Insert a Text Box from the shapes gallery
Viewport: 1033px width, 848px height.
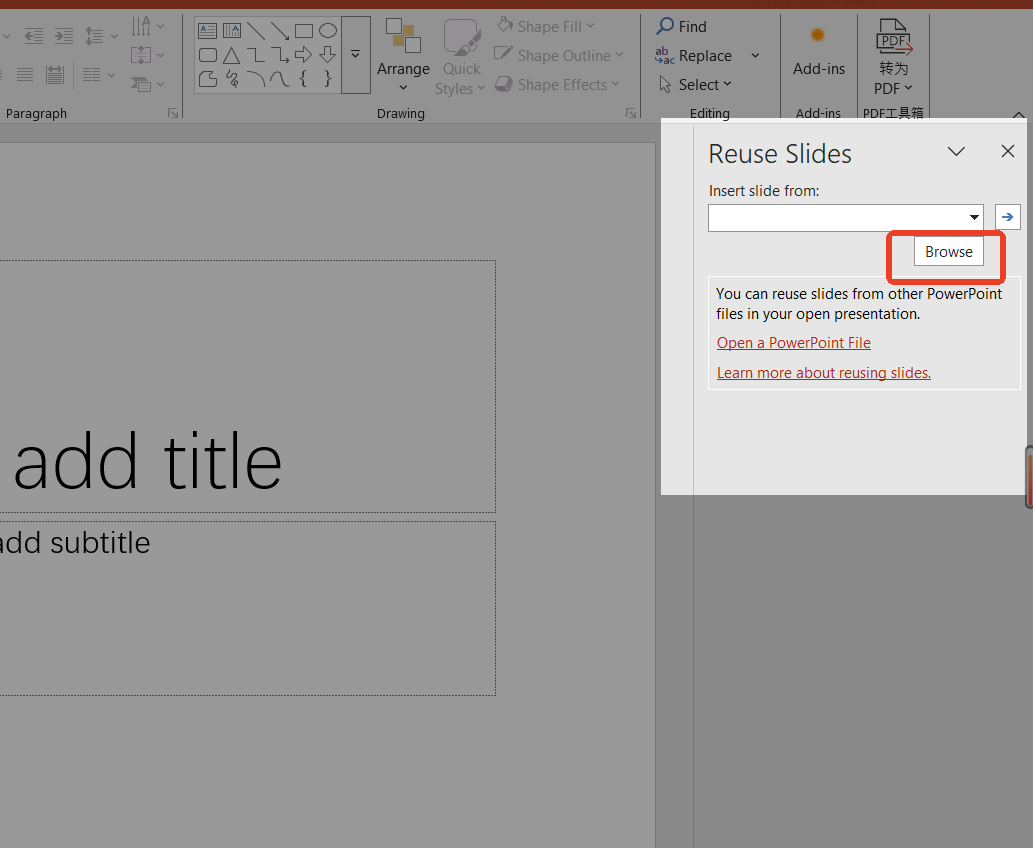pyautogui.click(x=207, y=30)
